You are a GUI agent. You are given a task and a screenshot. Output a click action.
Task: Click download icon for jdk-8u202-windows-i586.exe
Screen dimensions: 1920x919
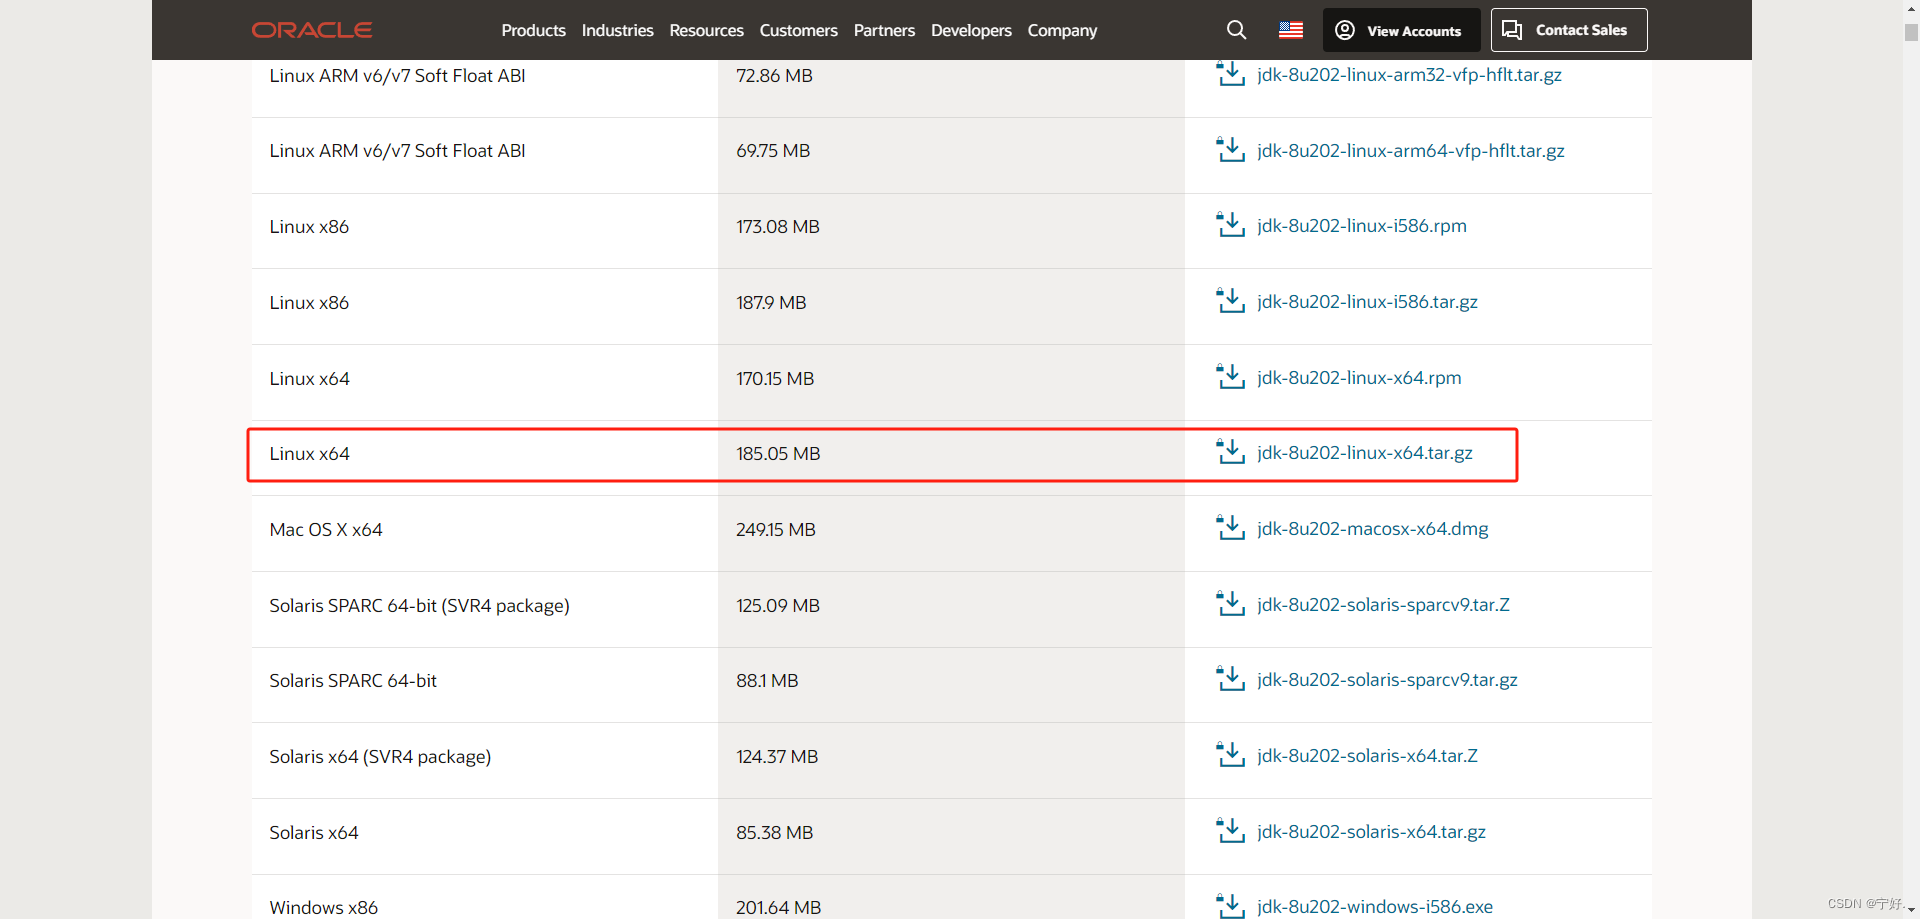click(1230, 906)
